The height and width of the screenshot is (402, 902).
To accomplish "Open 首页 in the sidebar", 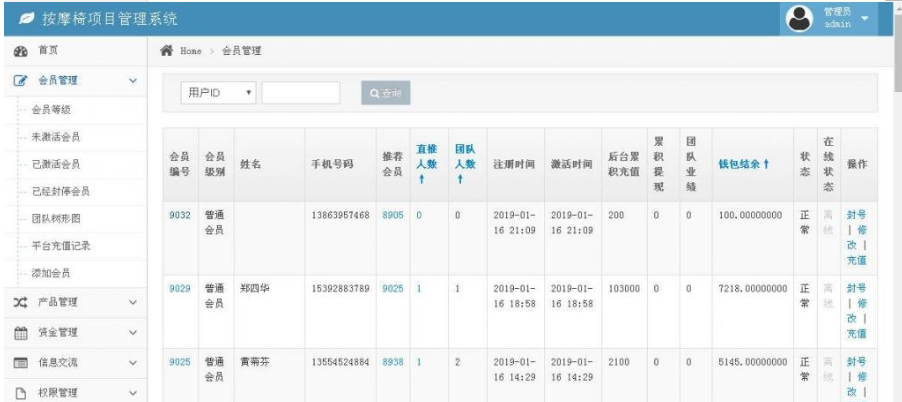I will (48, 51).
